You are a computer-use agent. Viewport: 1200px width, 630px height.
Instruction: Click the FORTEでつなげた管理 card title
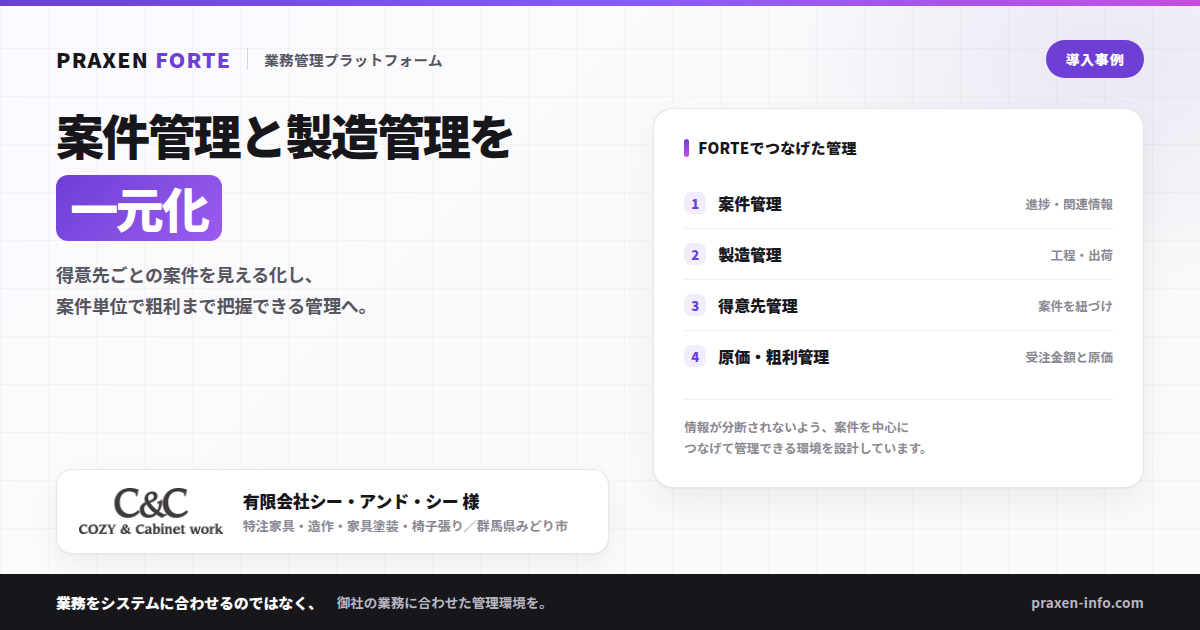pos(777,148)
